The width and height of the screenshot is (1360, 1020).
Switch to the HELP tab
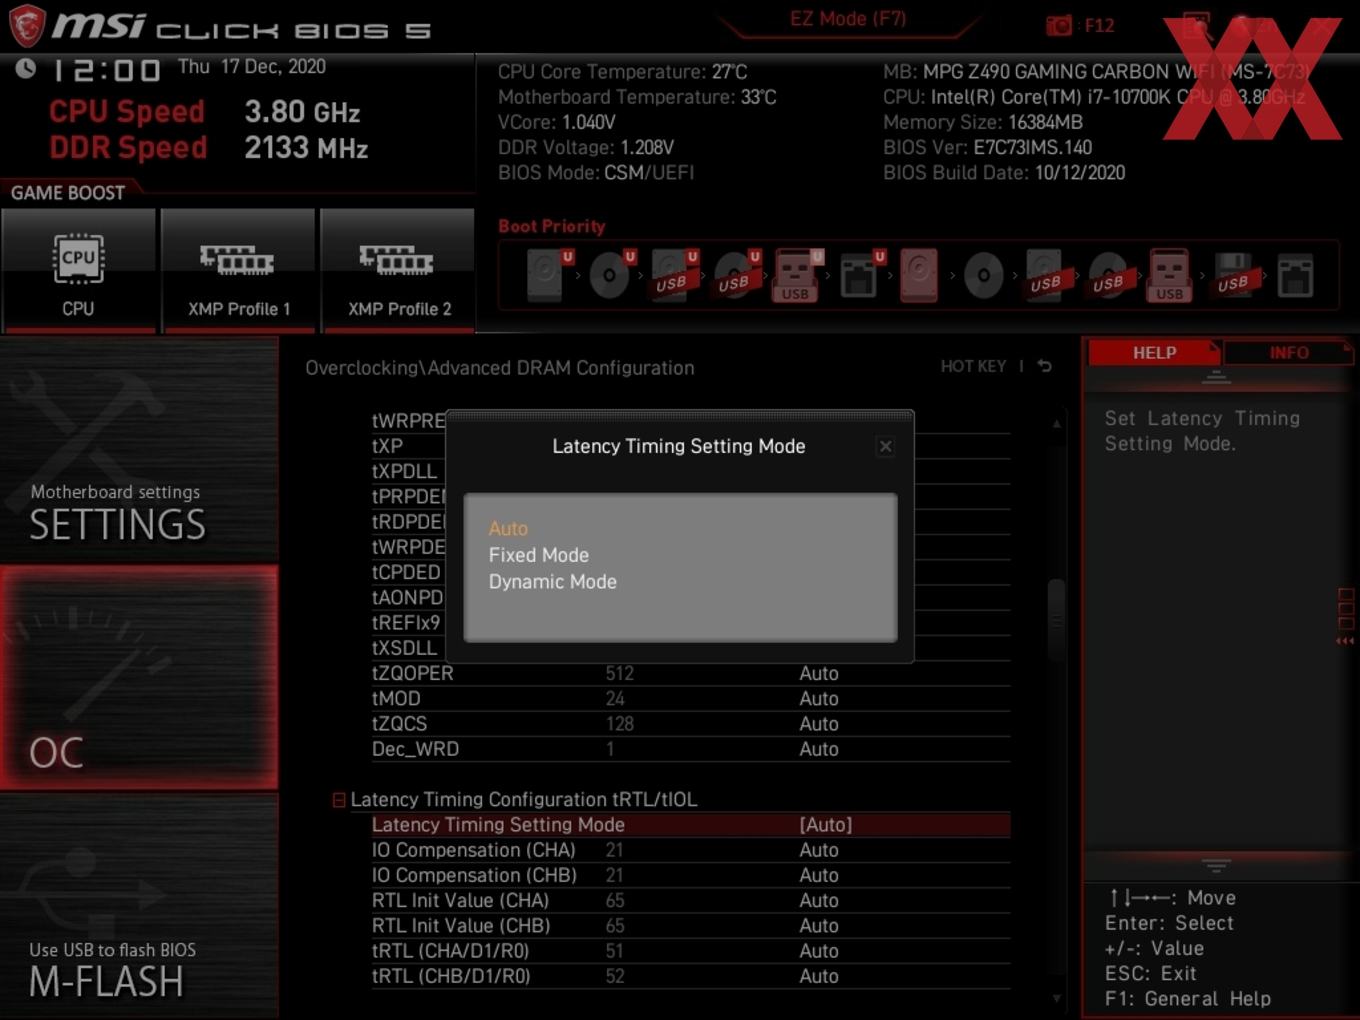[1154, 353]
